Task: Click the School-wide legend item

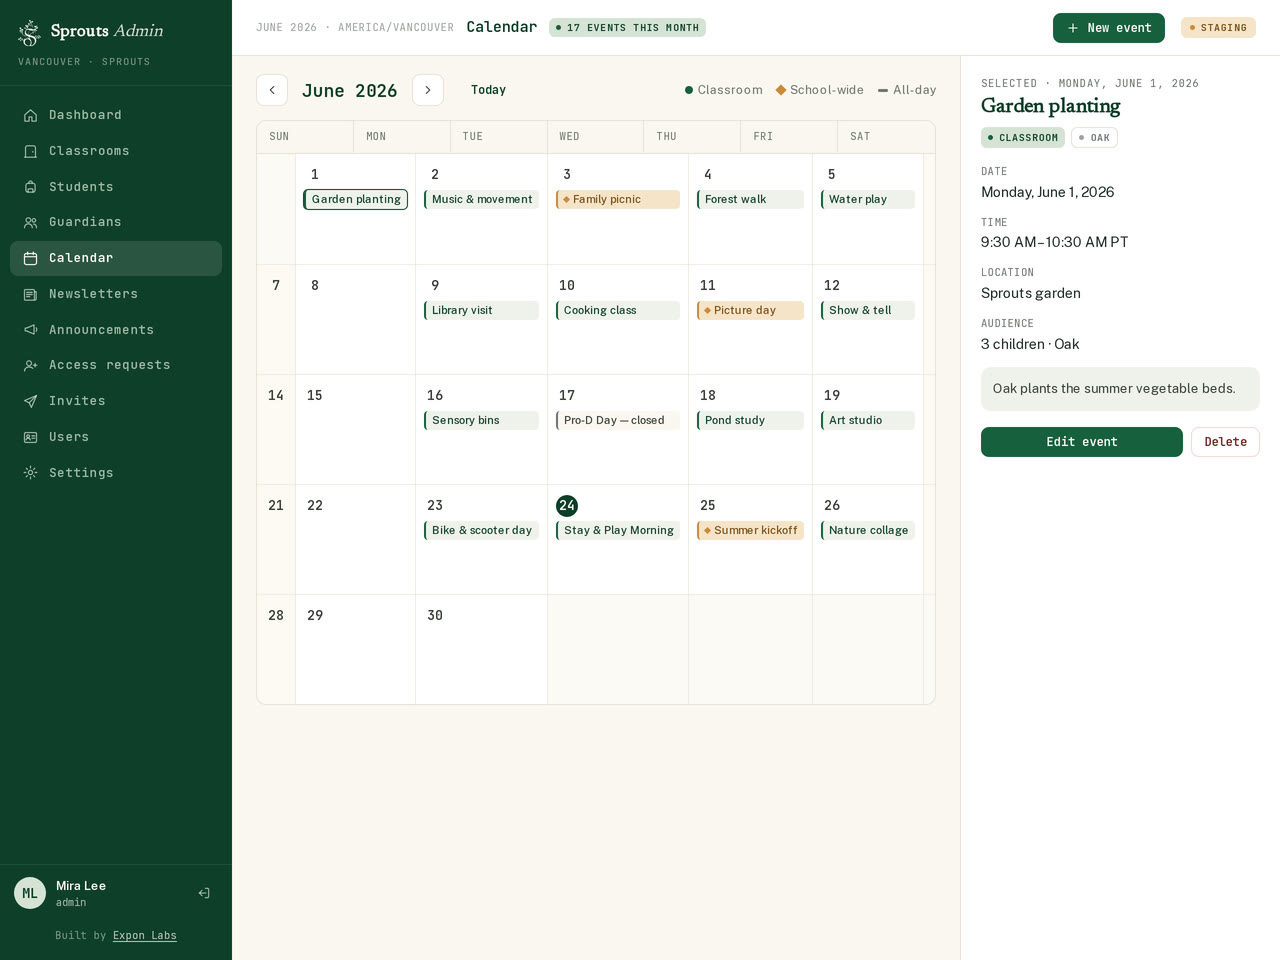Action: [x=820, y=90]
